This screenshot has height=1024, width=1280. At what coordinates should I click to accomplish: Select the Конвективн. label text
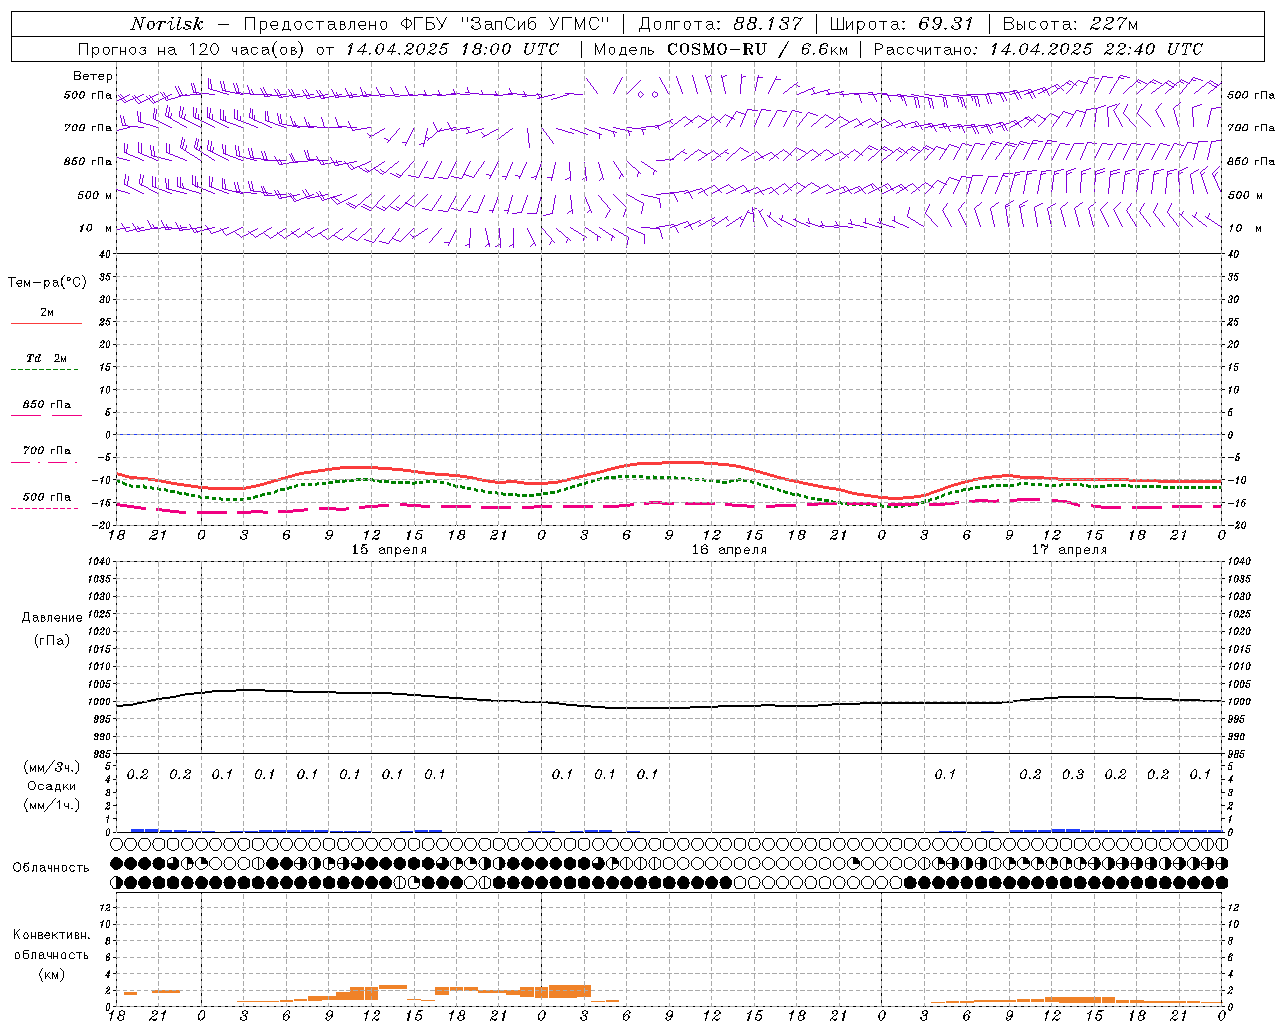point(51,935)
